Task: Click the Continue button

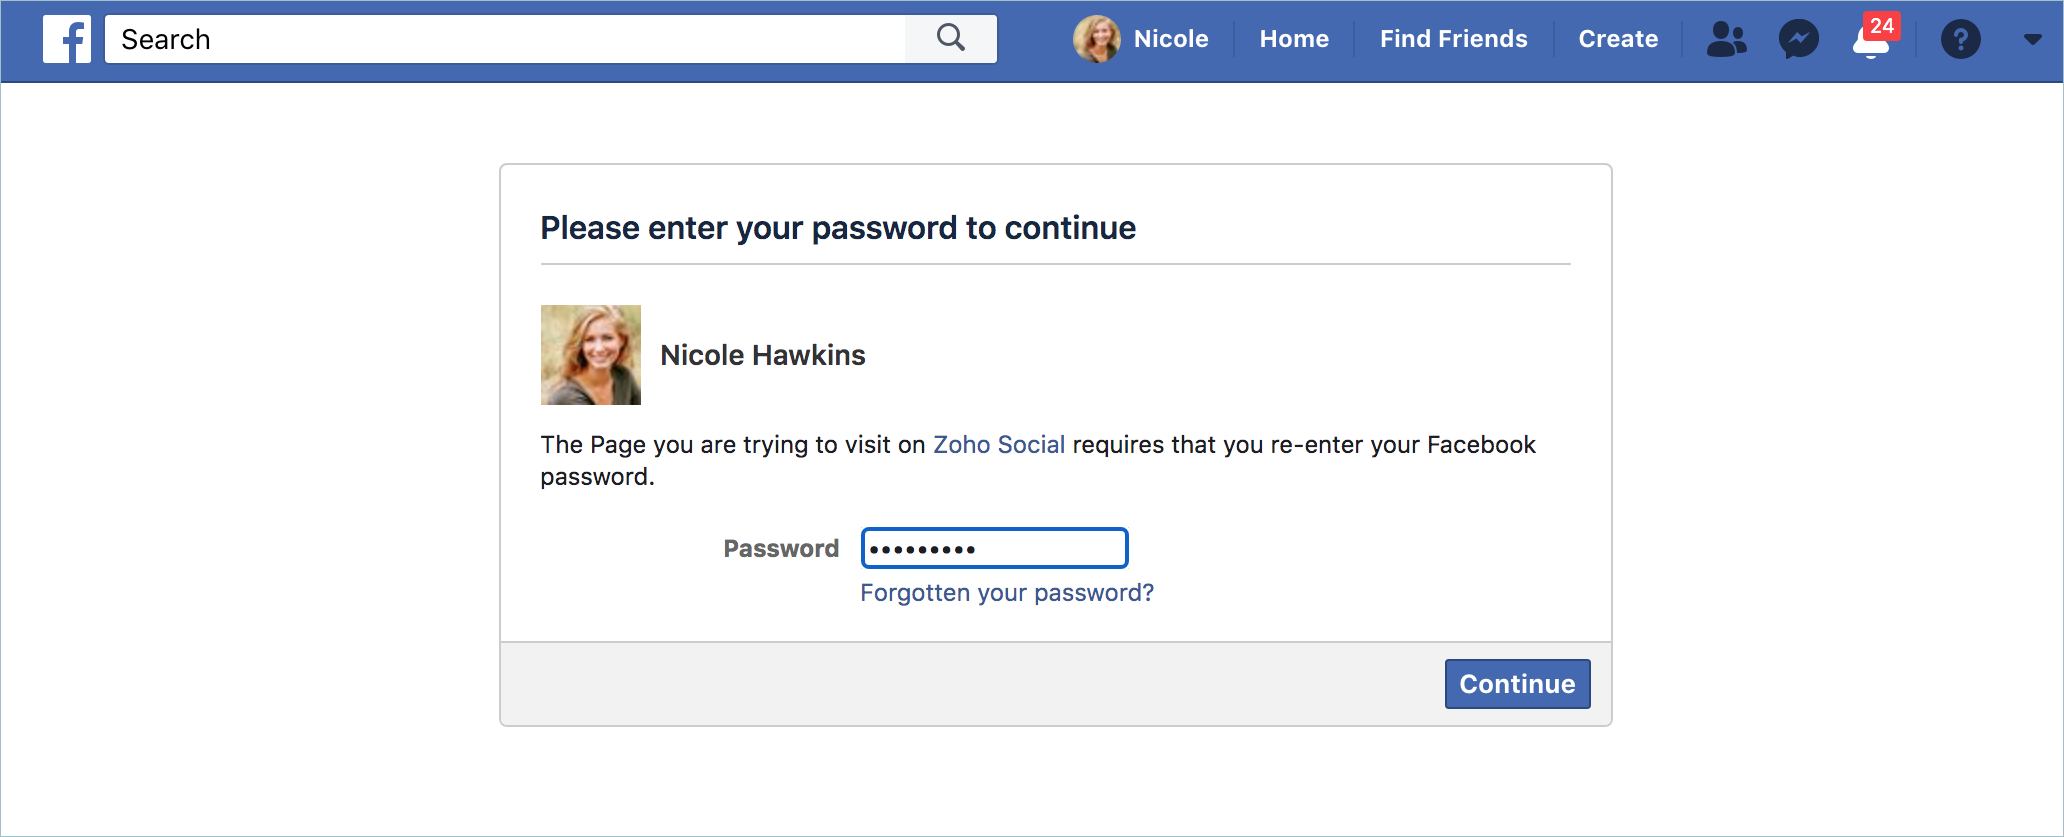Action: pyautogui.click(x=1517, y=684)
